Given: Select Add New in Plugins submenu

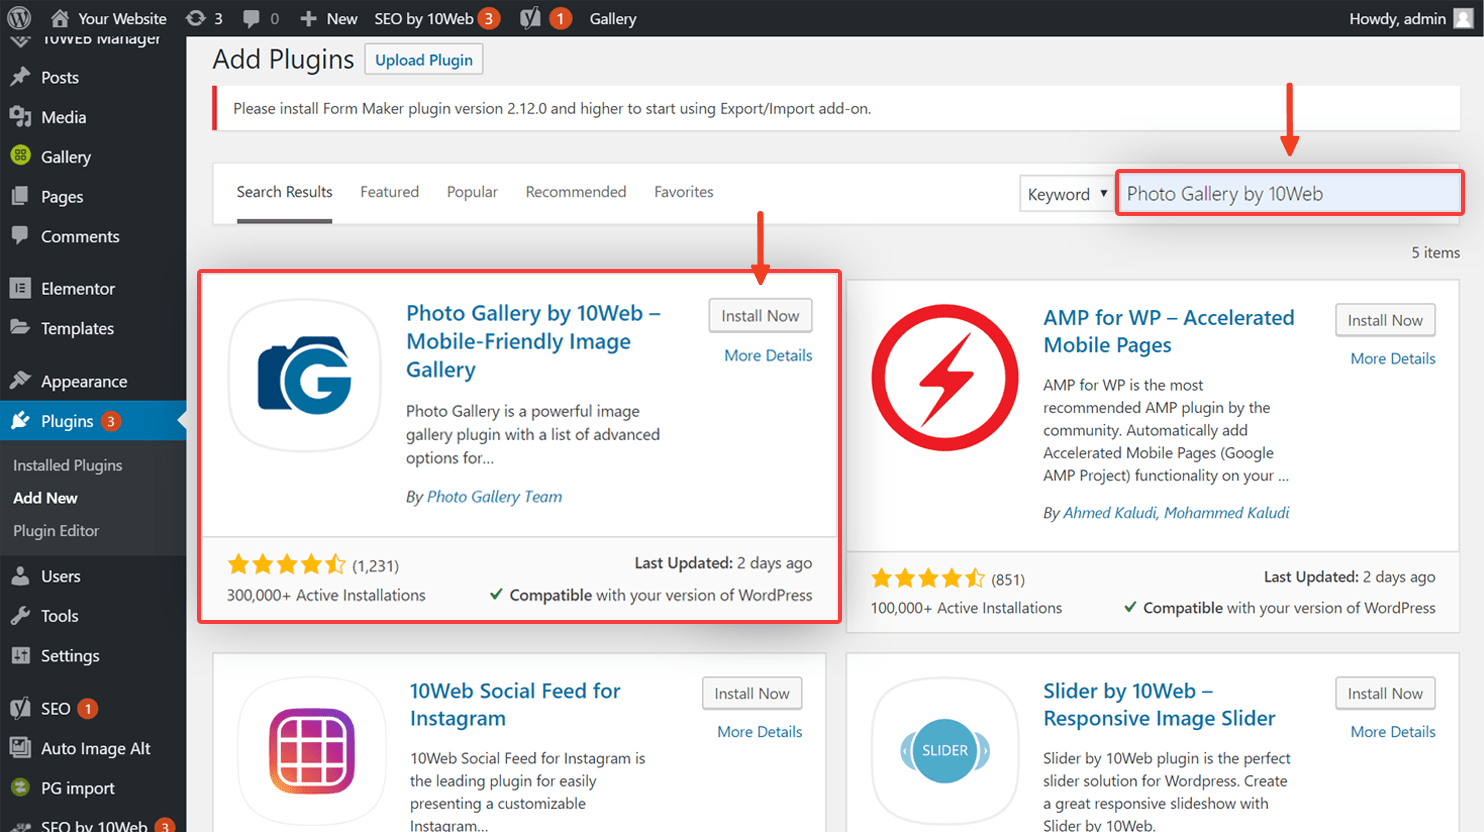Looking at the screenshot, I should (x=45, y=498).
